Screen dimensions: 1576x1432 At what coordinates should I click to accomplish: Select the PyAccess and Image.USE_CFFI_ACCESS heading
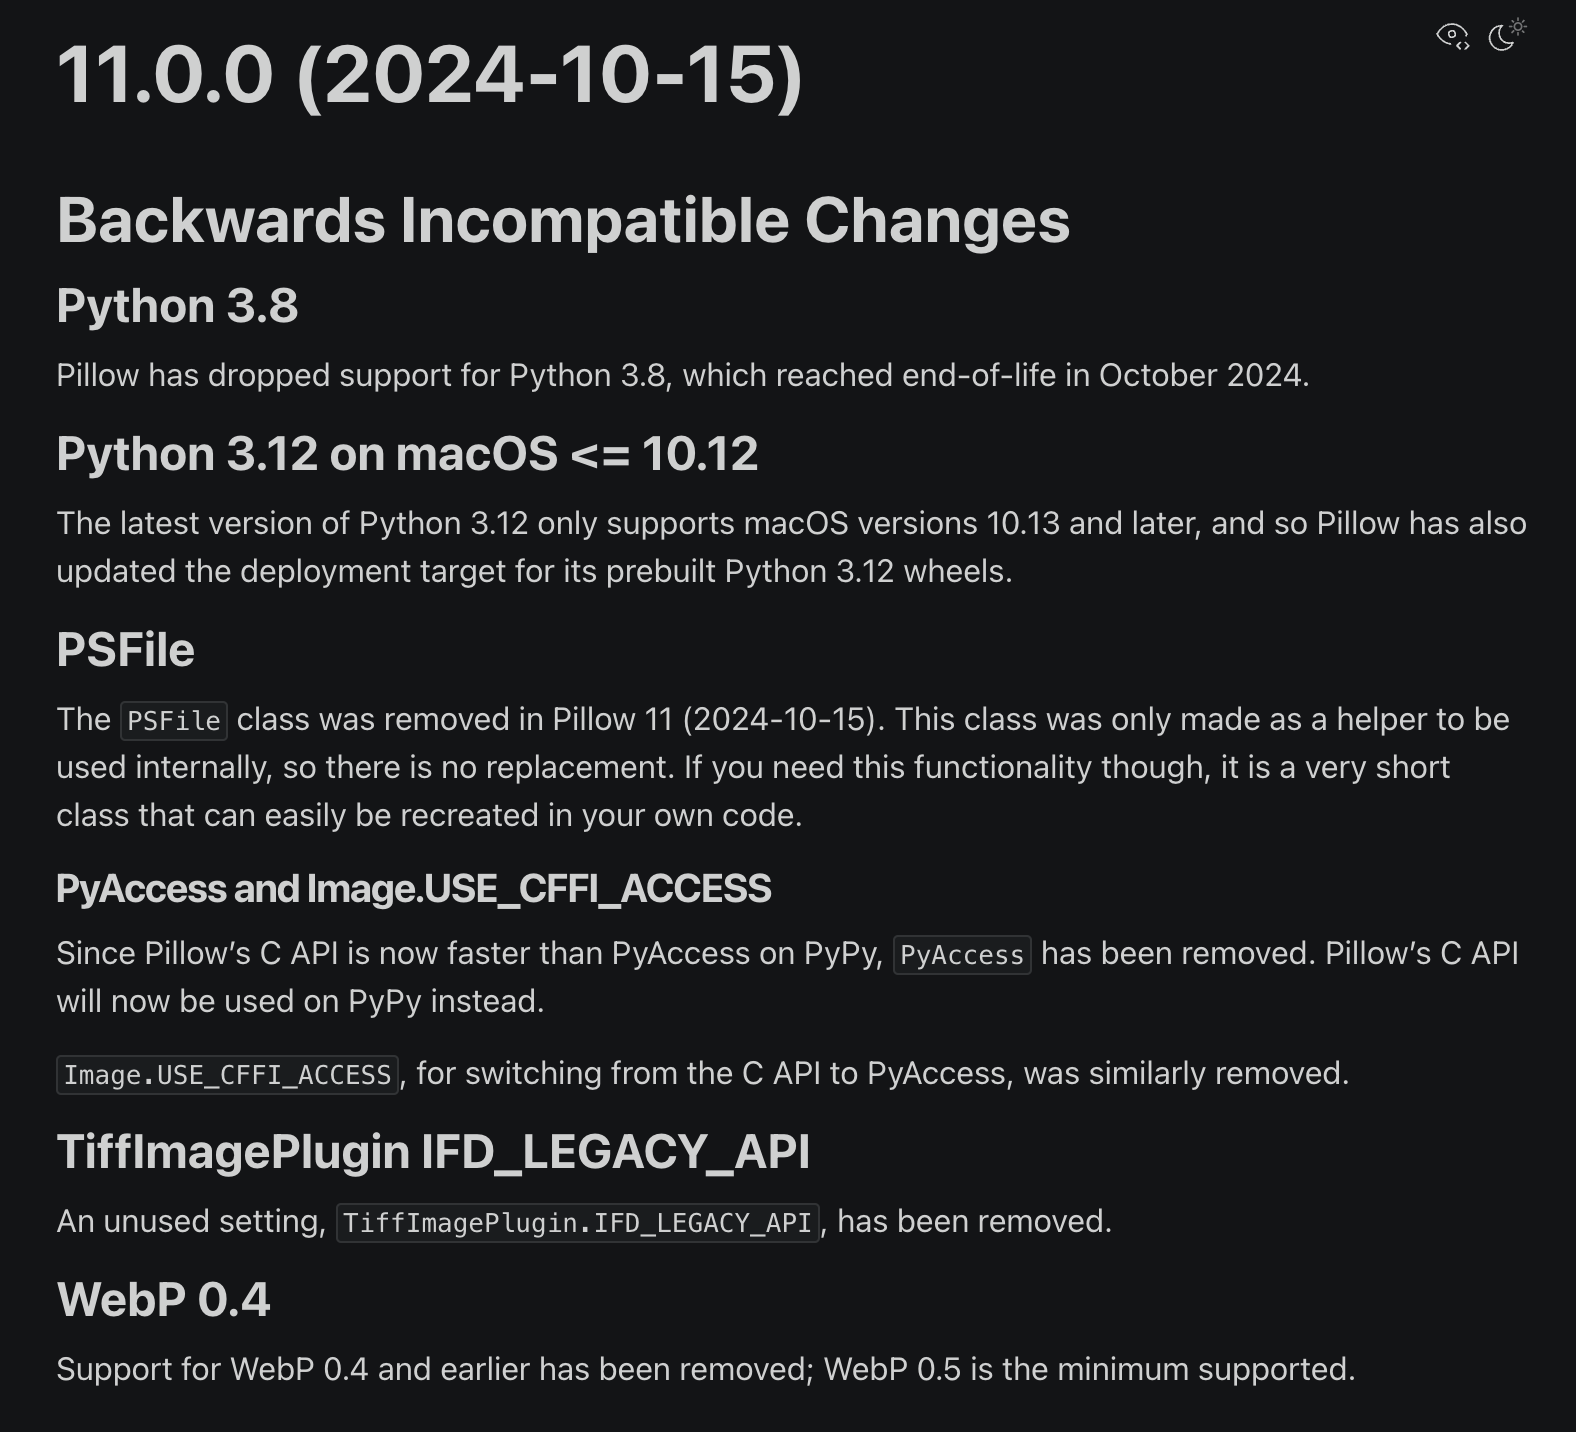[x=414, y=889]
